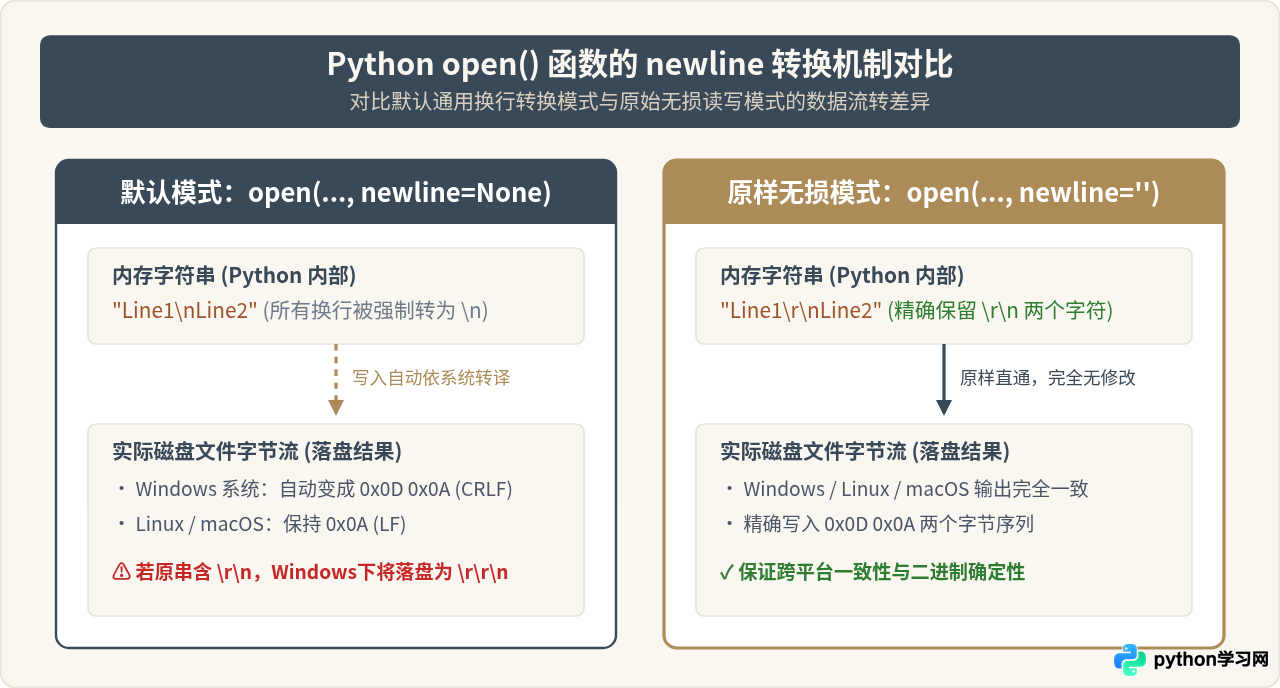Screen dimensions: 1280x688
Task: Click the line Windows 系统：自动变成 0x0D 0x0A (CRLF)
Action: click(324, 489)
